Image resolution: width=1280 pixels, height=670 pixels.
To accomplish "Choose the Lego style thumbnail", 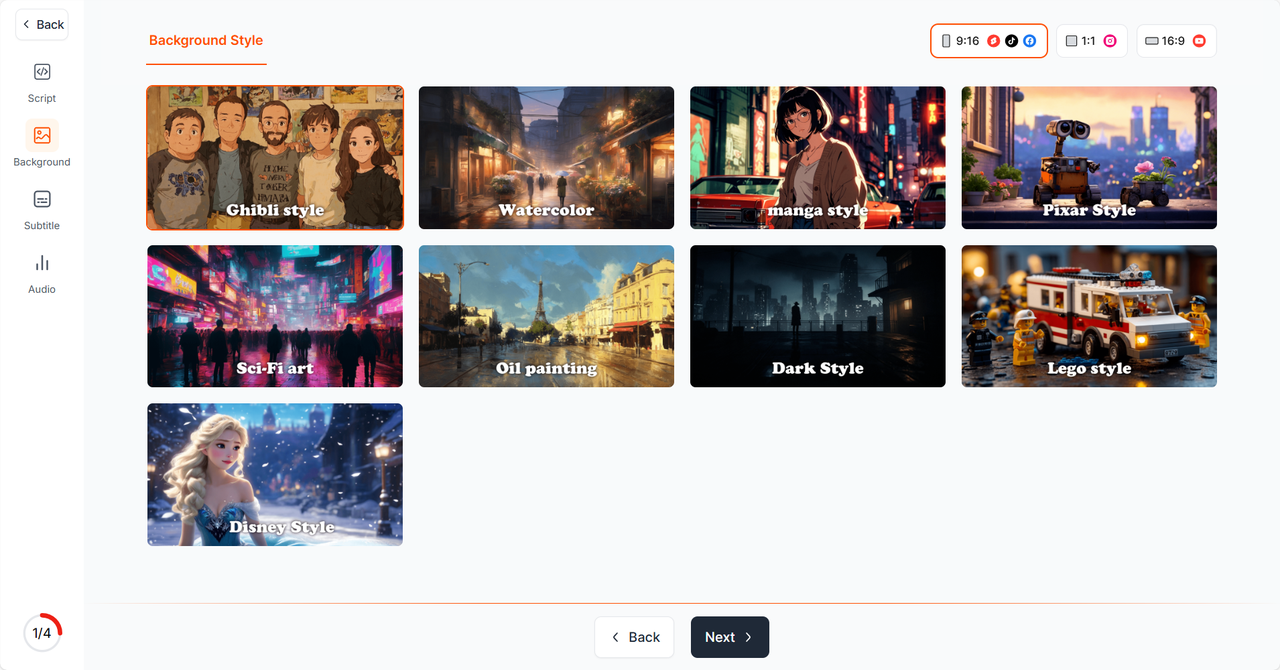I will (1089, 316).
